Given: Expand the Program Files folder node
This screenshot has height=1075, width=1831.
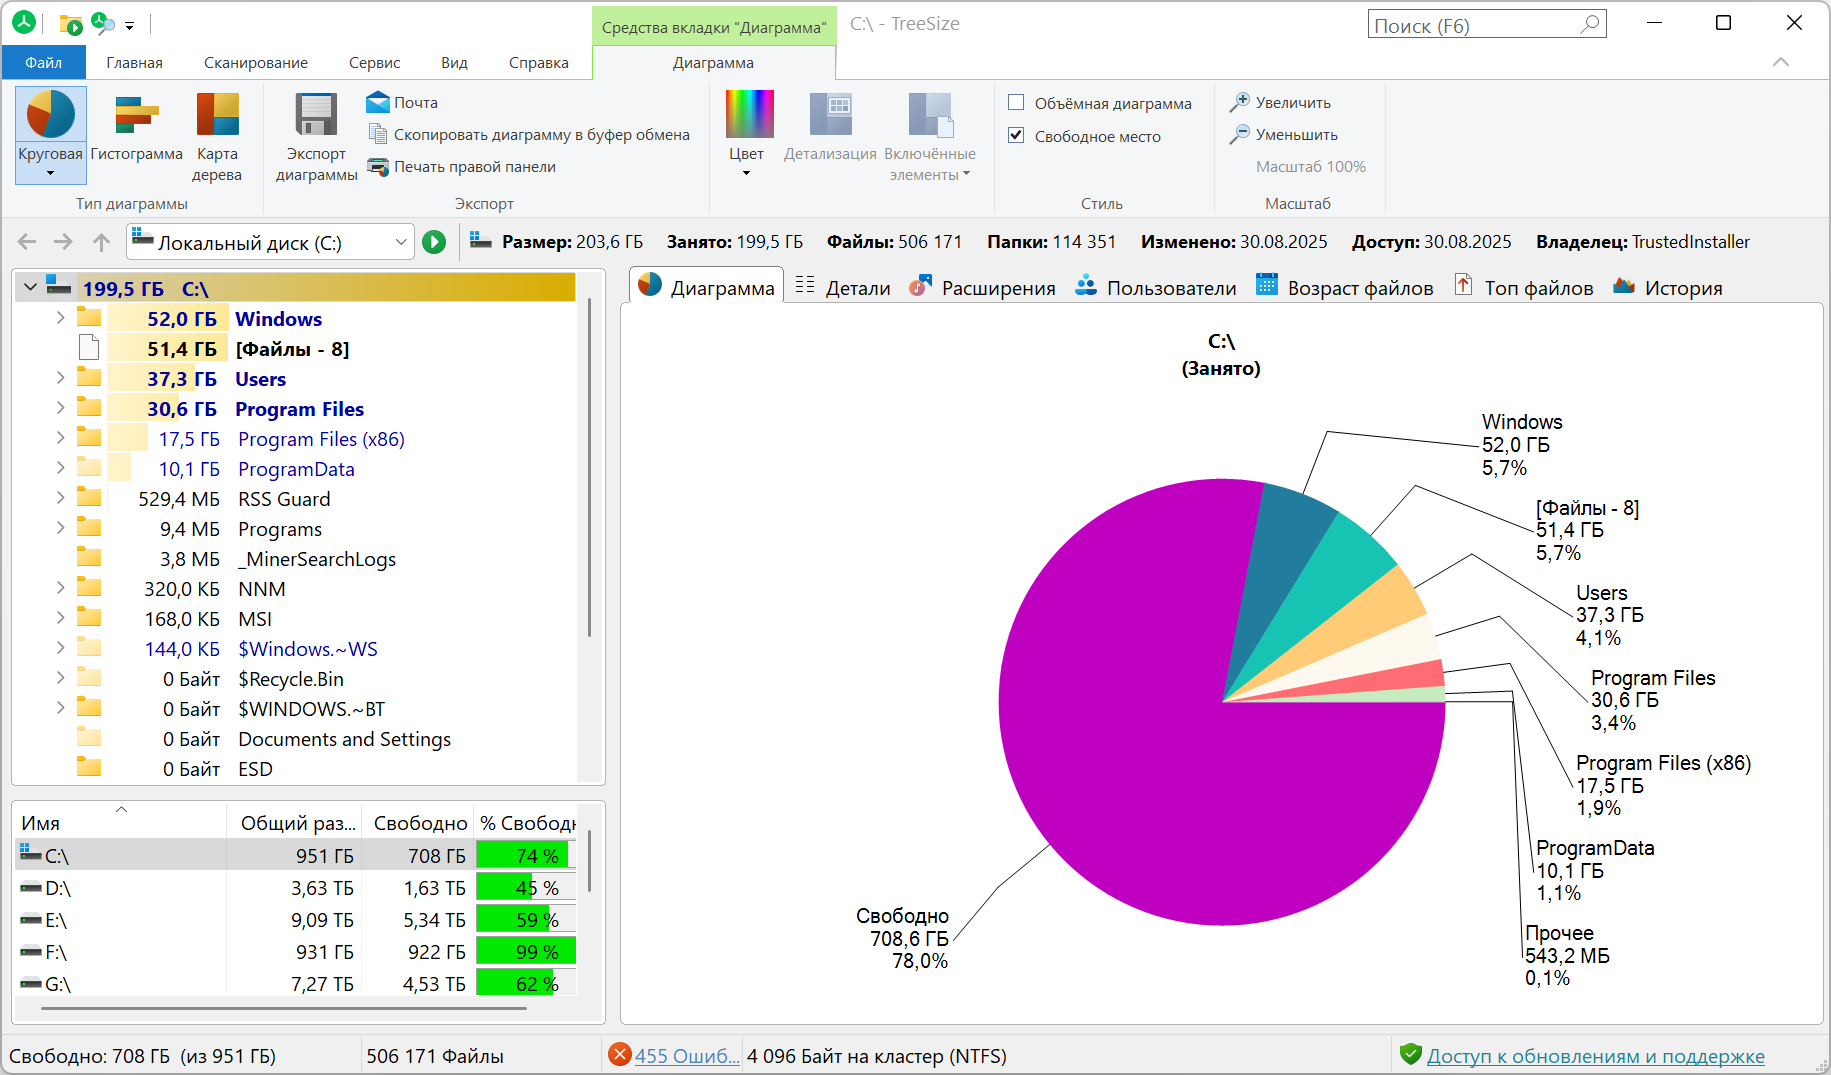Looking at the screenshot, I should [x=60, y=408].
